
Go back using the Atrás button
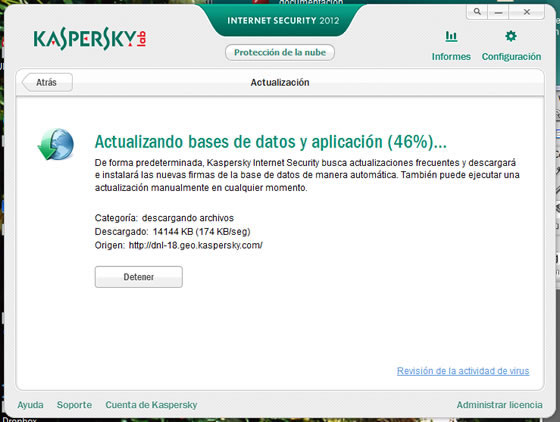47,82
